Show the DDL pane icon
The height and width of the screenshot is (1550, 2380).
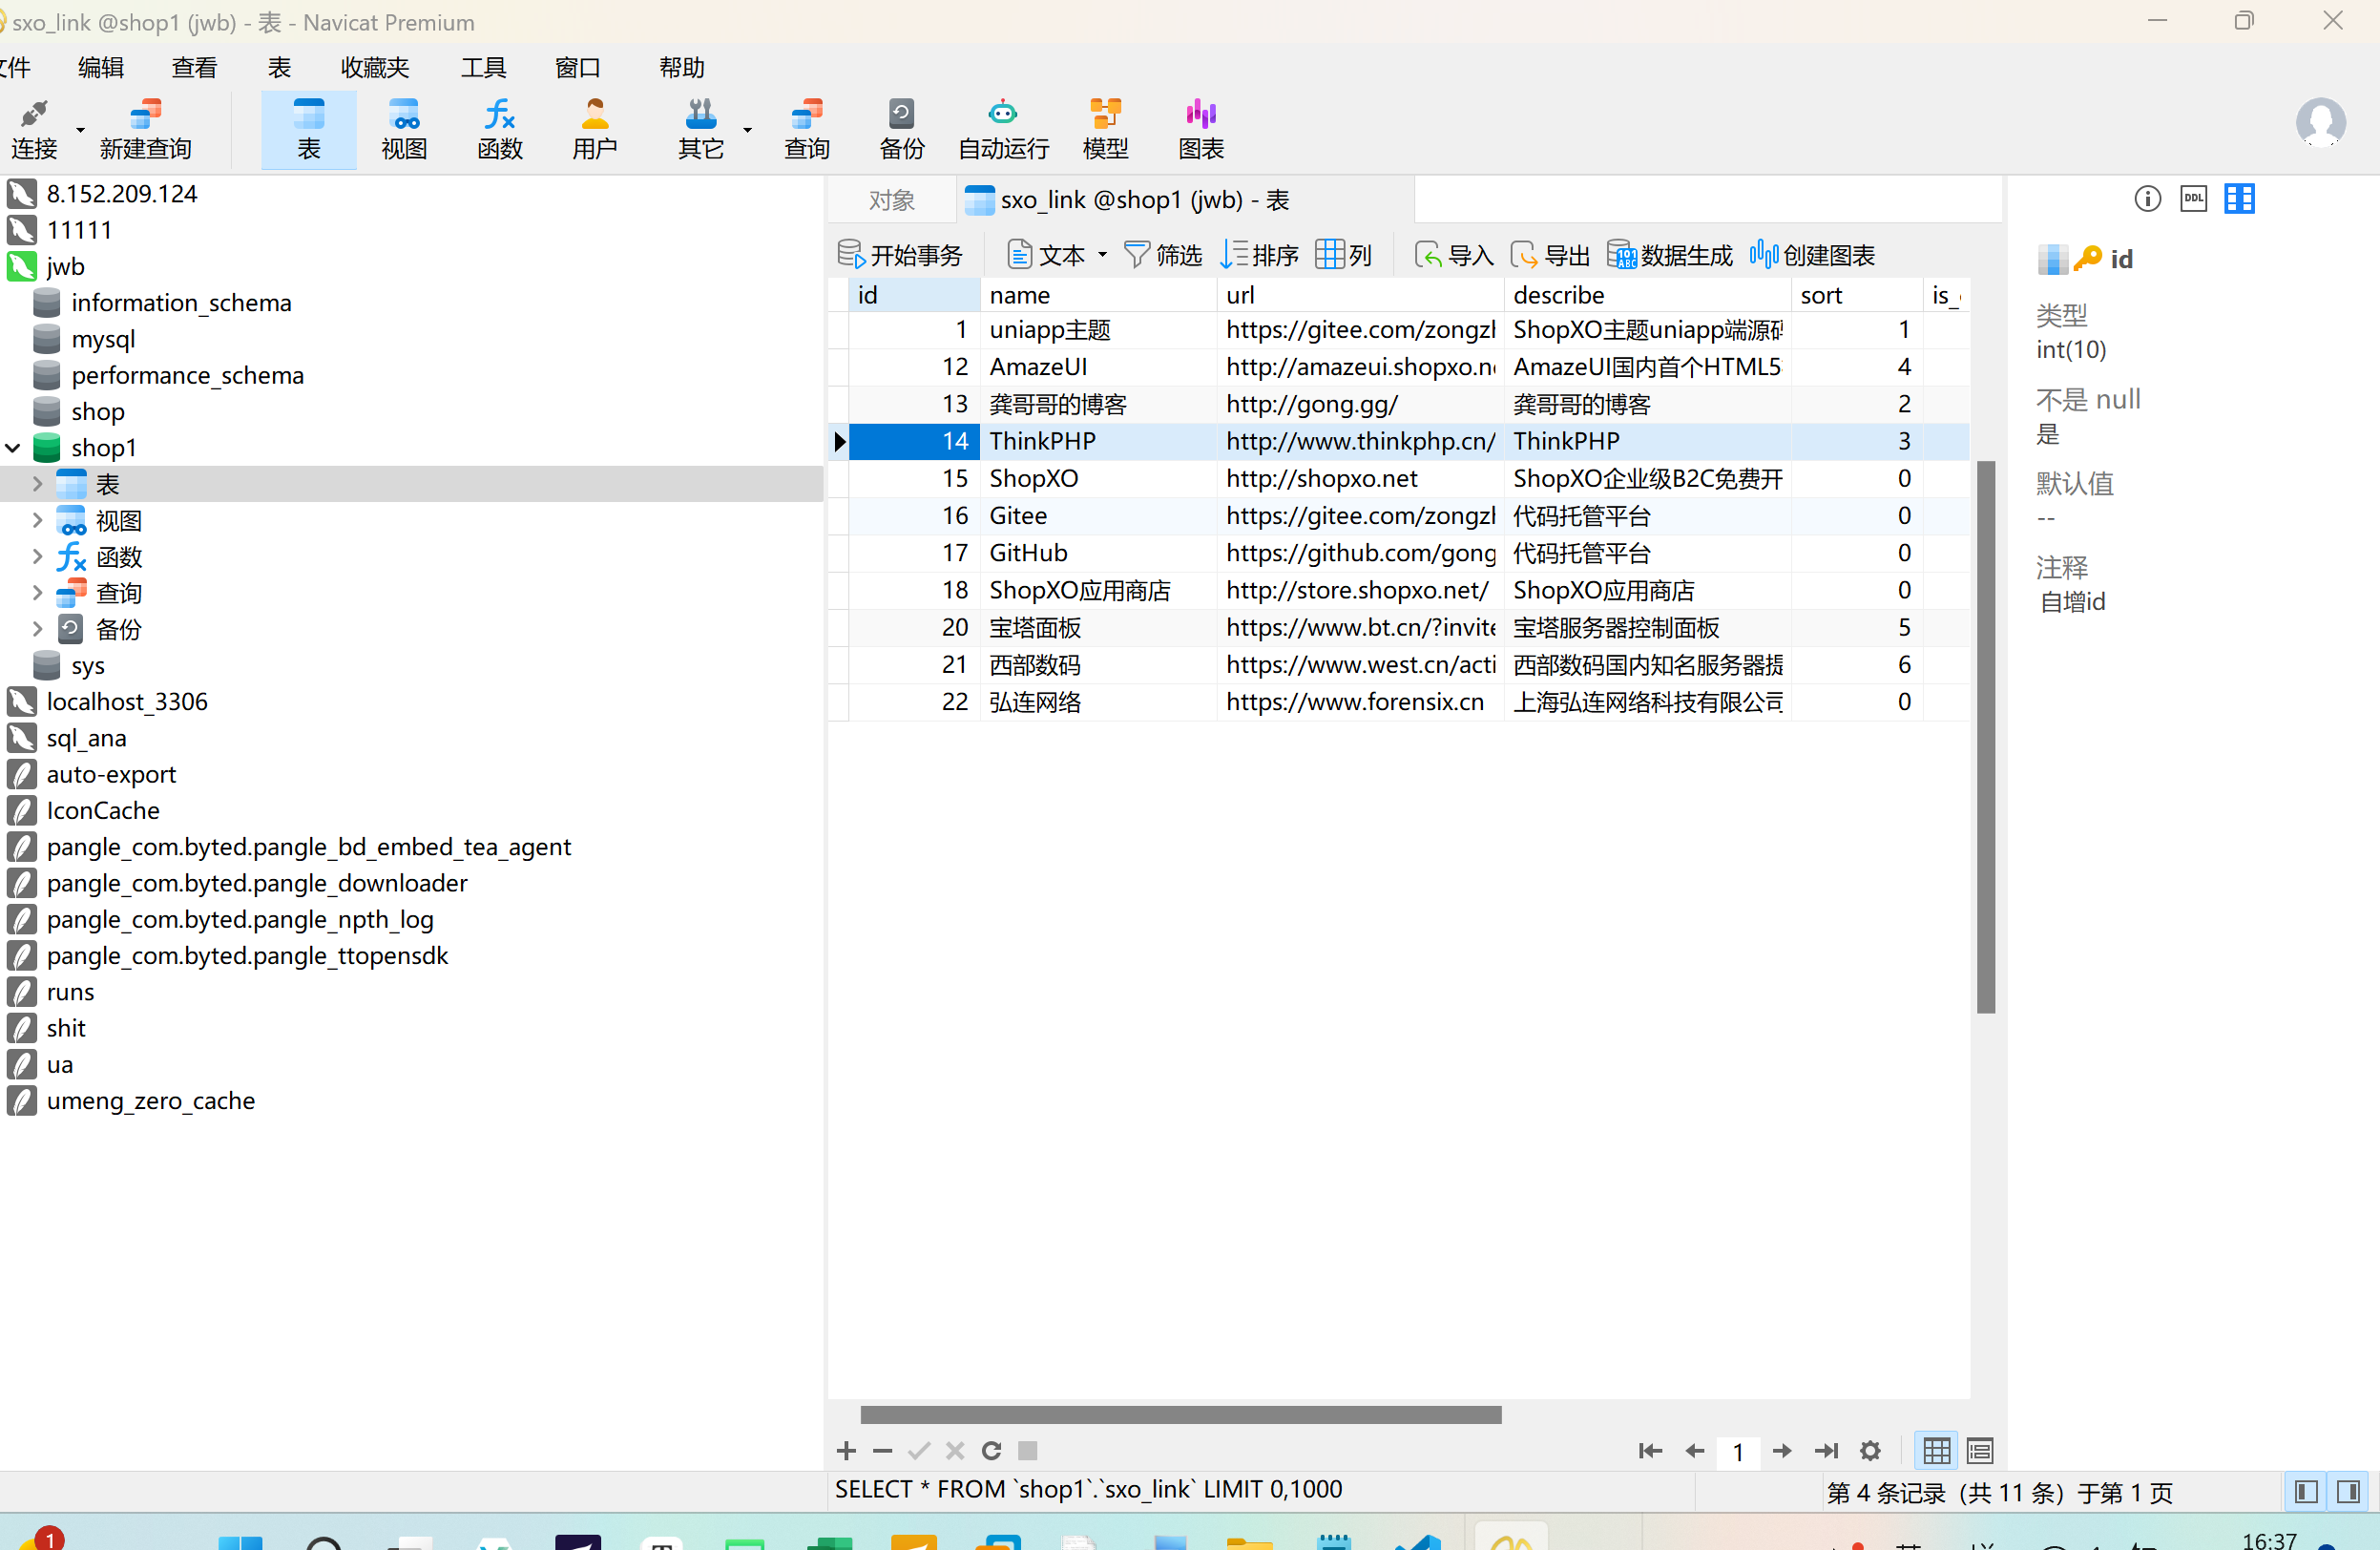click(2194, 199)
